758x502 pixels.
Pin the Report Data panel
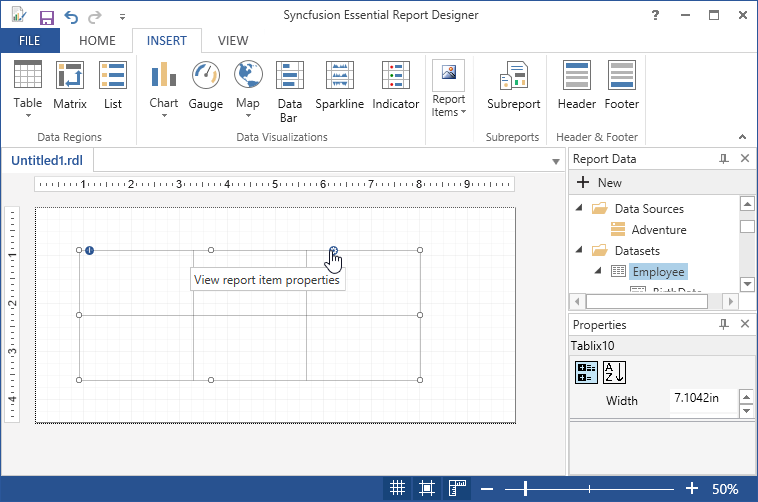724,159
